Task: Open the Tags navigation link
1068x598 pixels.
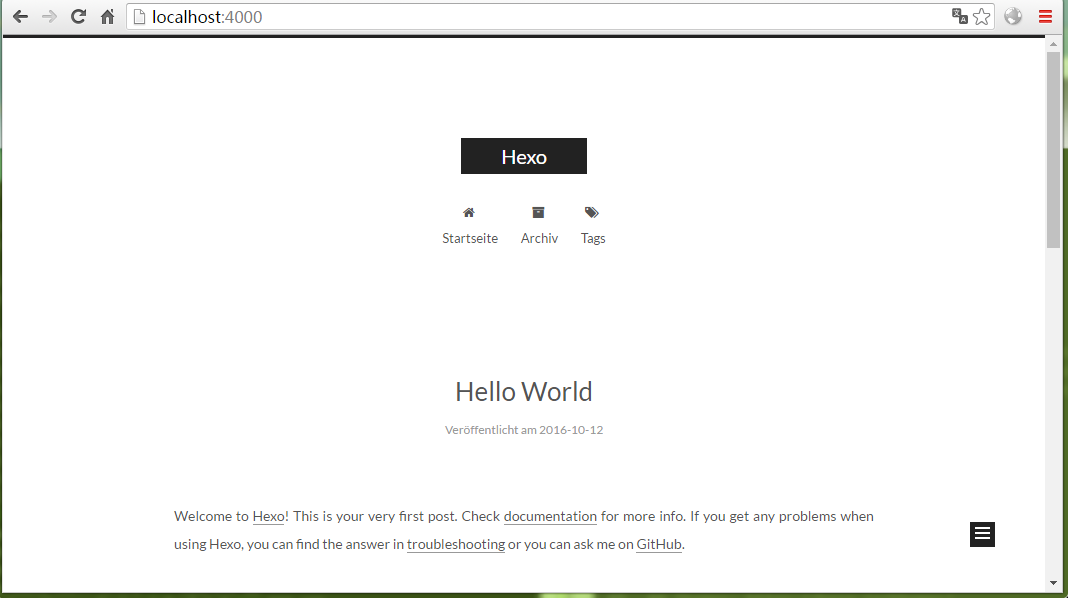Action: (x=592, y=238)
